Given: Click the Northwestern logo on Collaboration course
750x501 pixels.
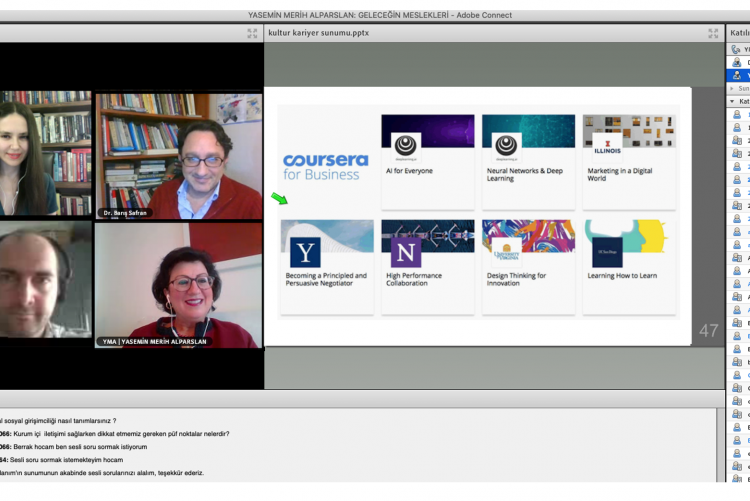Looking at the screenshot, I should pos(406,252).
